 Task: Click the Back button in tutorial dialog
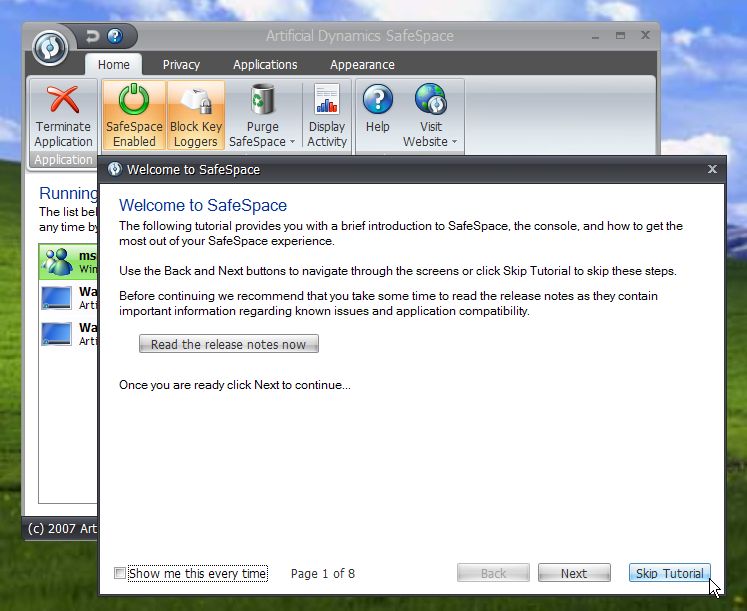point(493,573)
